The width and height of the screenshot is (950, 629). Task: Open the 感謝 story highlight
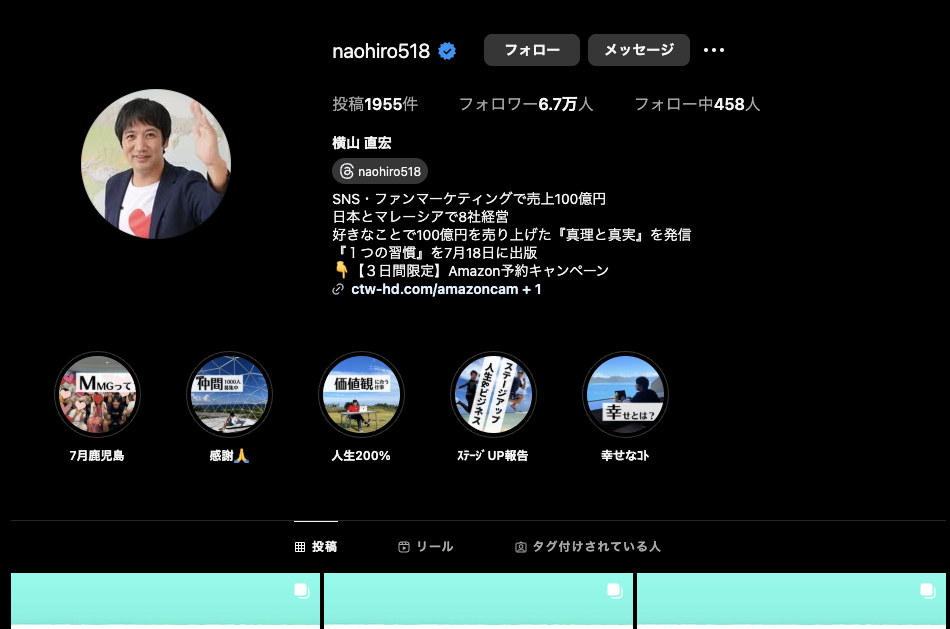click(x=229, y=394)
